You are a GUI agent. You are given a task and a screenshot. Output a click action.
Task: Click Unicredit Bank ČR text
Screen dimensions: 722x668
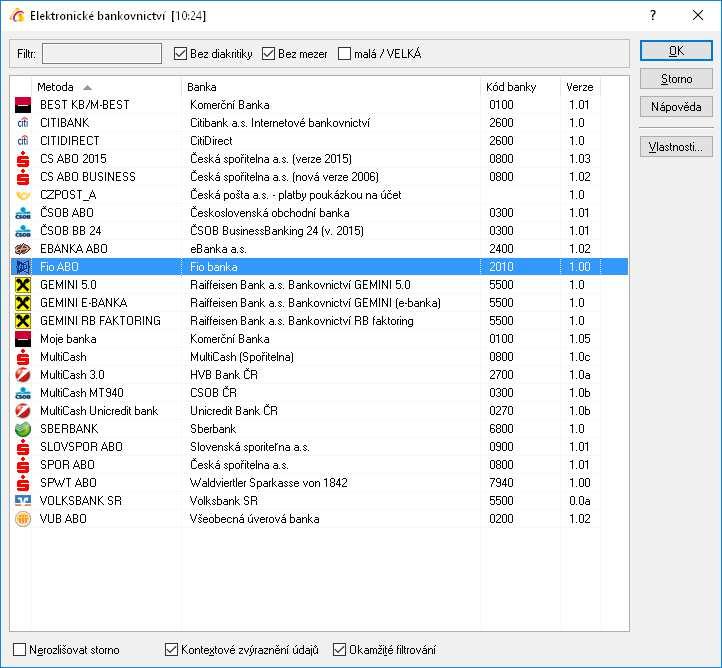[234, 411]
